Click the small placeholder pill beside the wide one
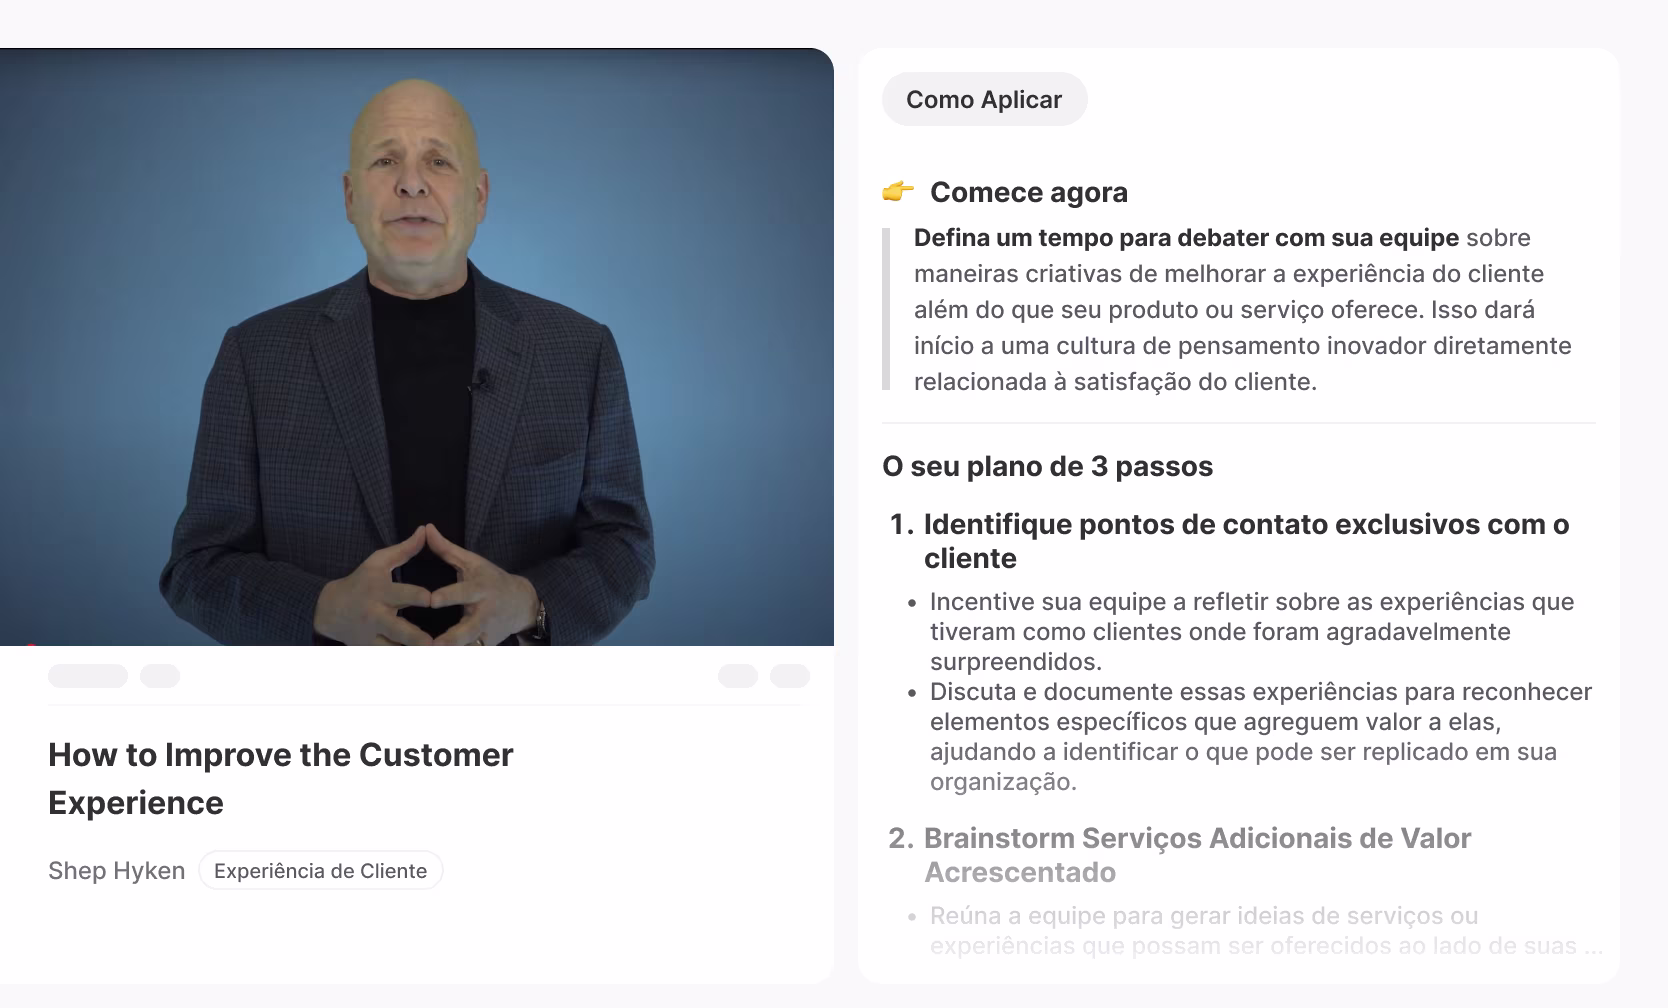The image size is (1668, 1008). [160, 676]
